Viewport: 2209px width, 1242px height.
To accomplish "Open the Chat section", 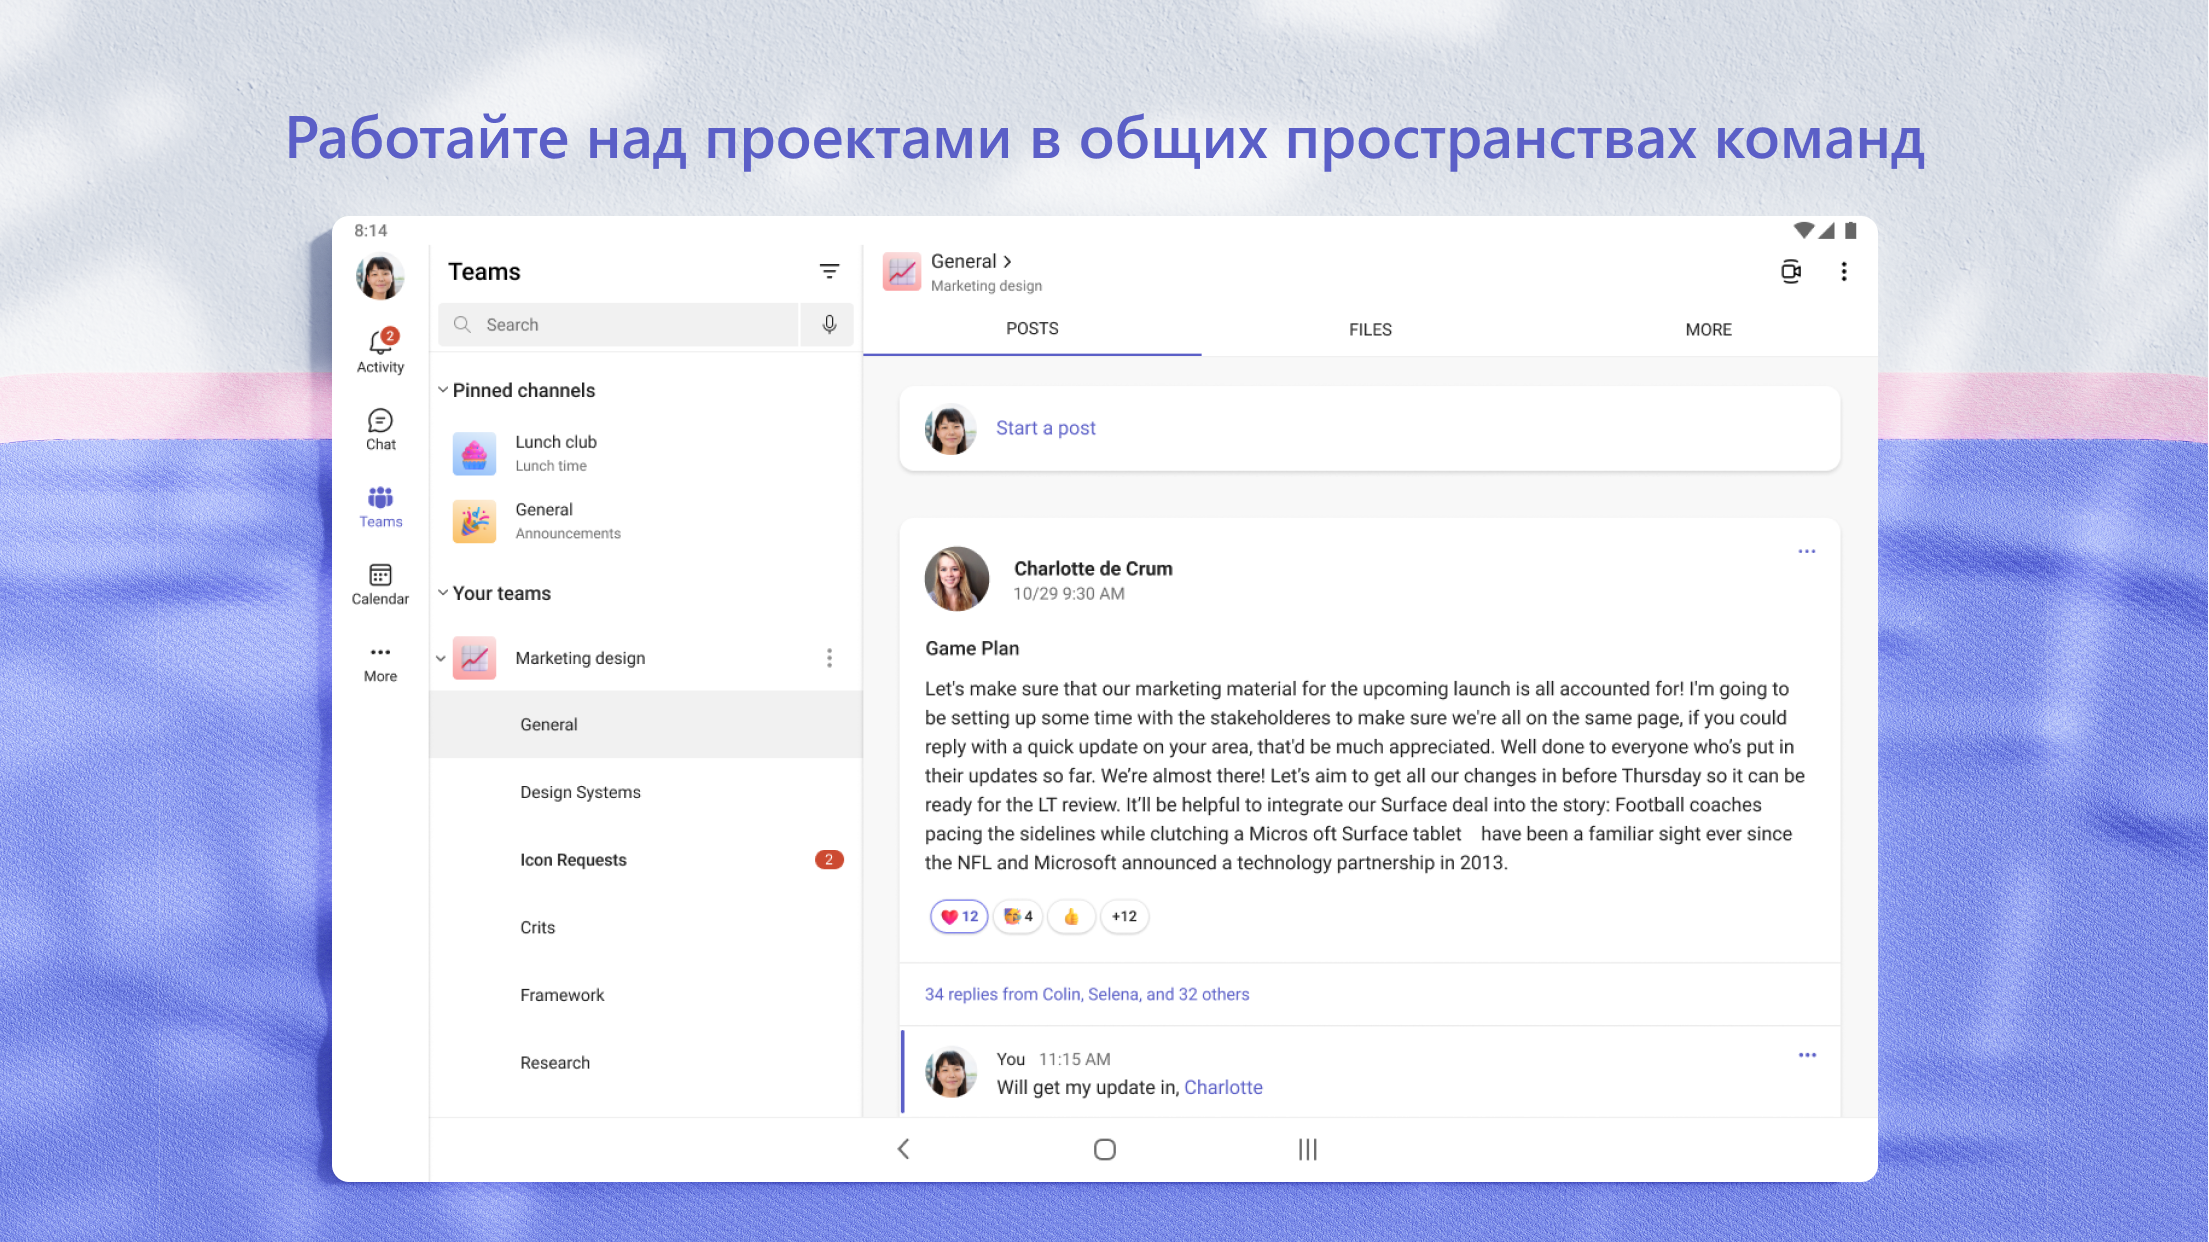I will 380,430.
